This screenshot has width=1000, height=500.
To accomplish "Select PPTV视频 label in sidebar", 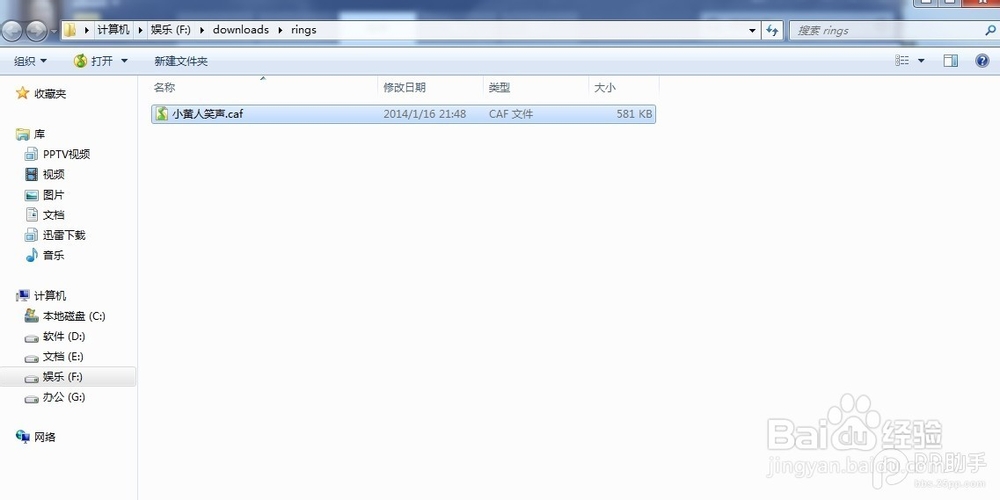I will click(66, 154).
